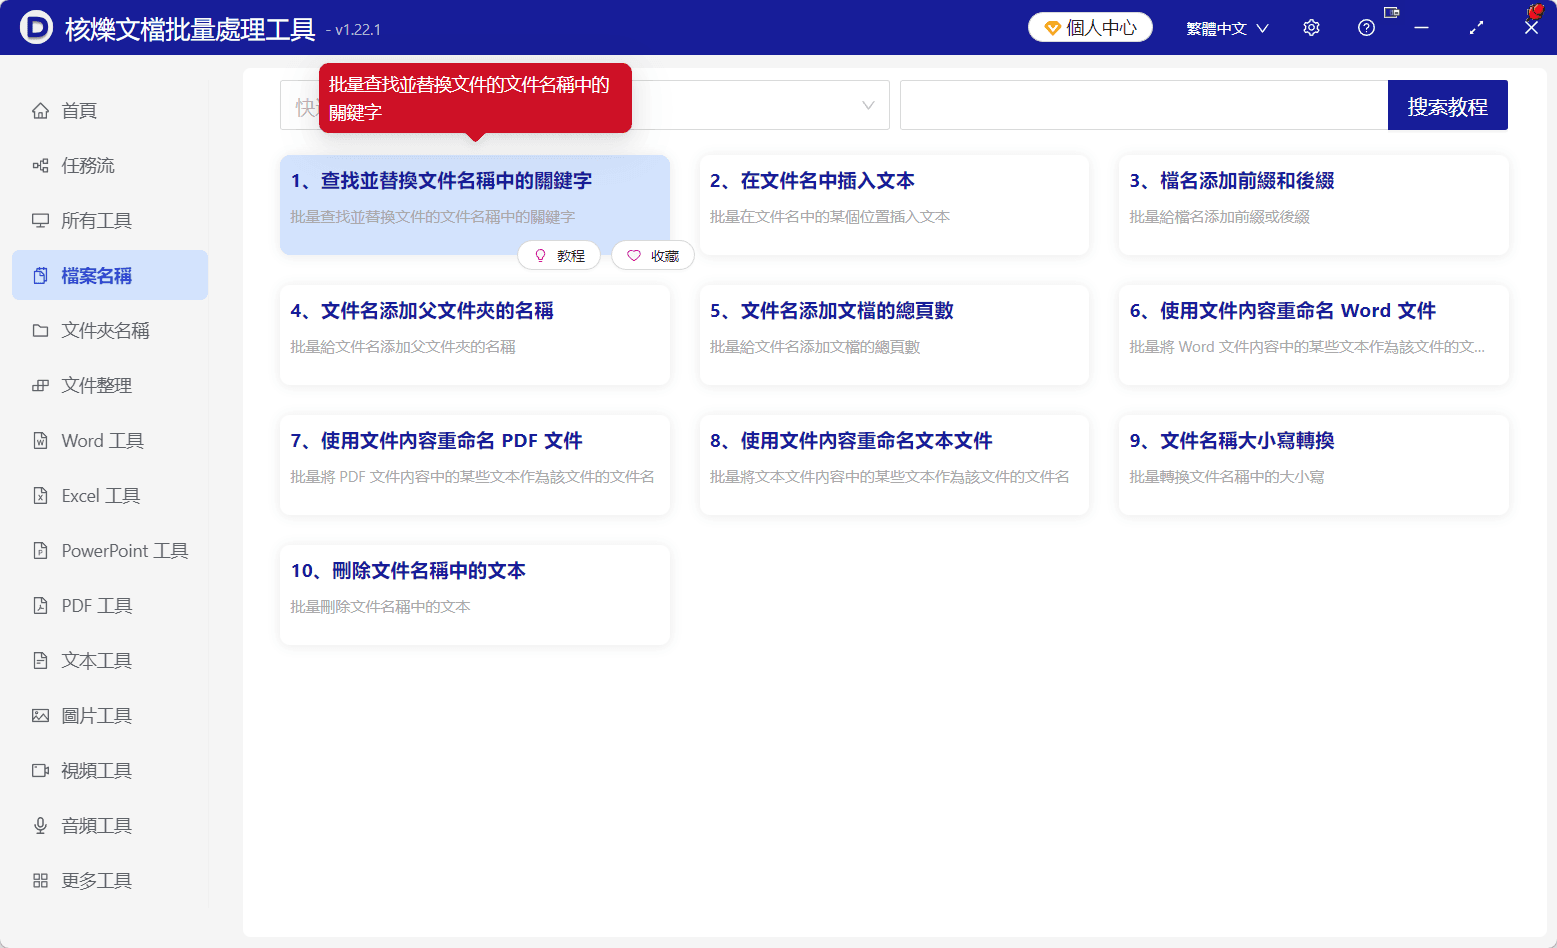The height and width of the screenshot is (948, 1557).
Task: Click the lightbulb icon on 教程 button
Action: 541,256
